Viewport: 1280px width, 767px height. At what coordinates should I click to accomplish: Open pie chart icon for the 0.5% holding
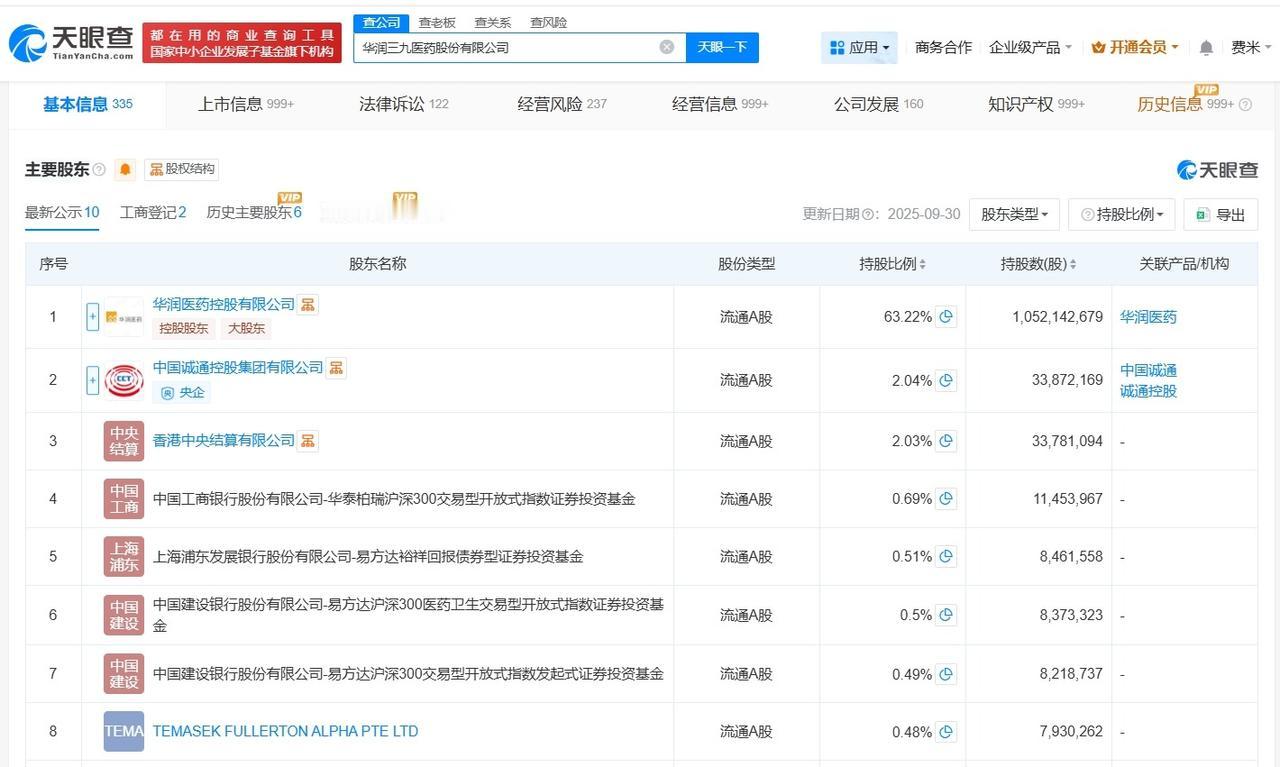click(x=946, y=615)
